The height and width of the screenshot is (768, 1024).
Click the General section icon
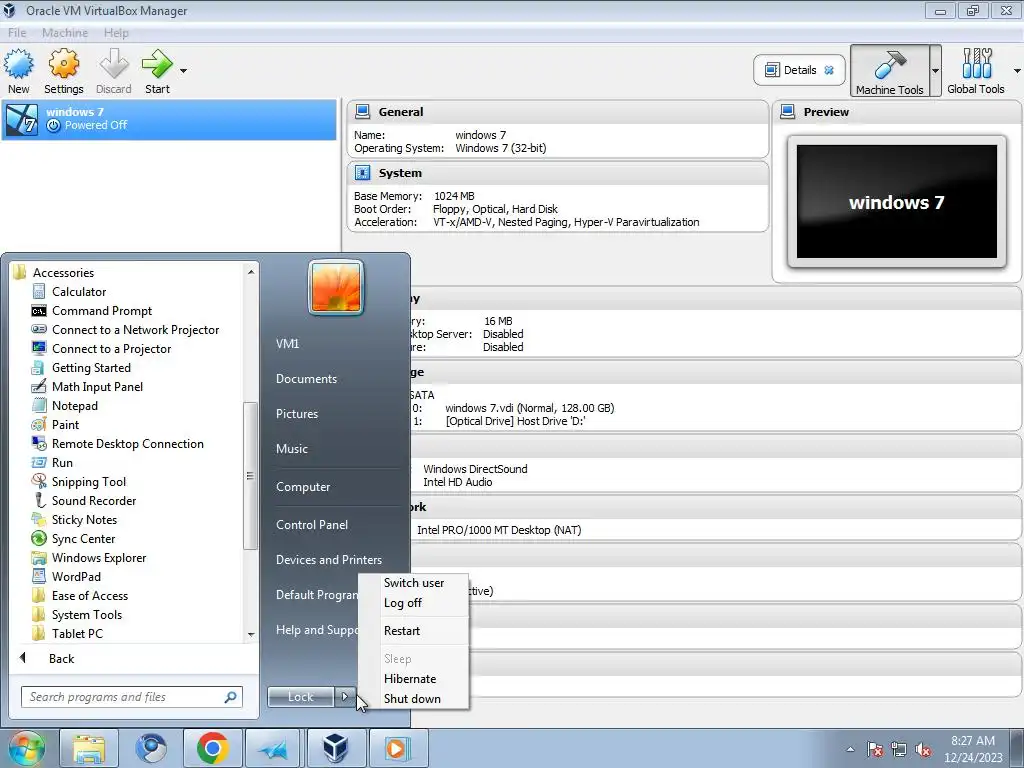pyautogui.click(x=362, y=112)
